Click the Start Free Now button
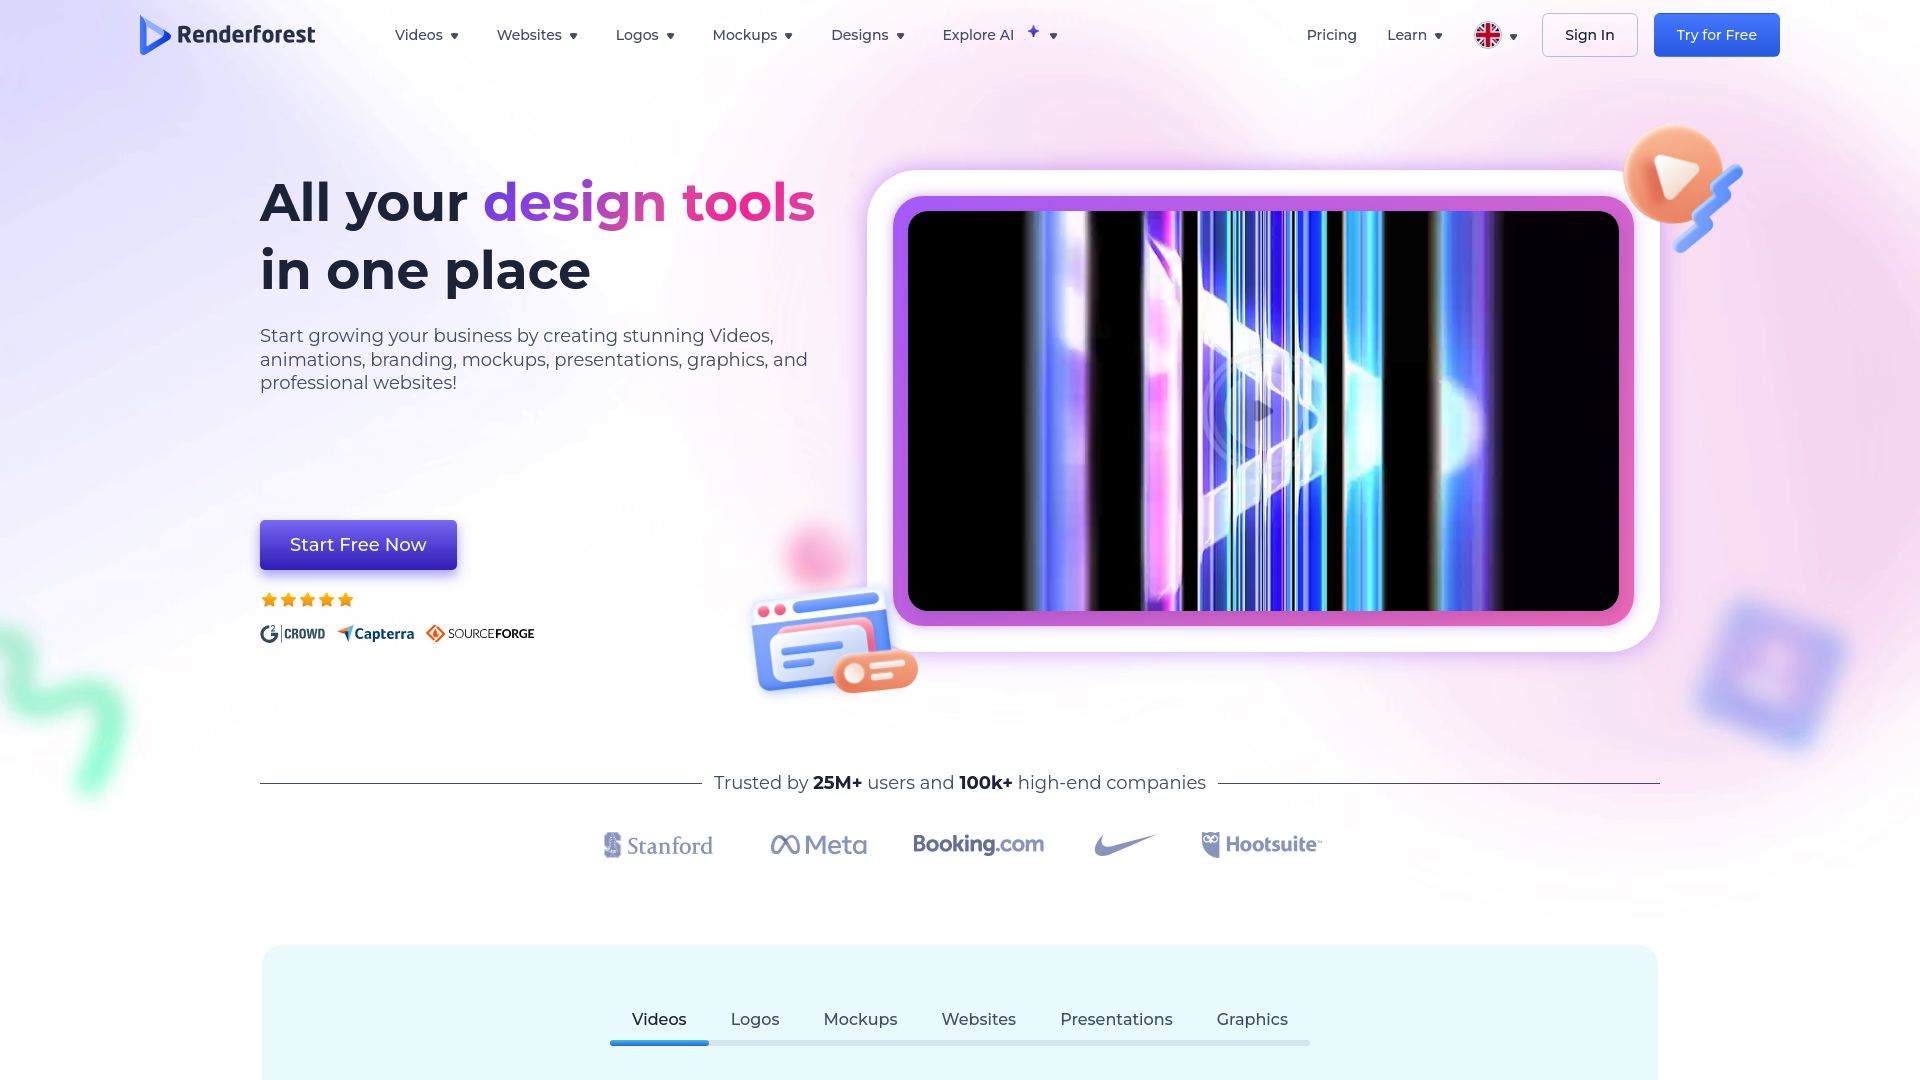 pos(359,545)
